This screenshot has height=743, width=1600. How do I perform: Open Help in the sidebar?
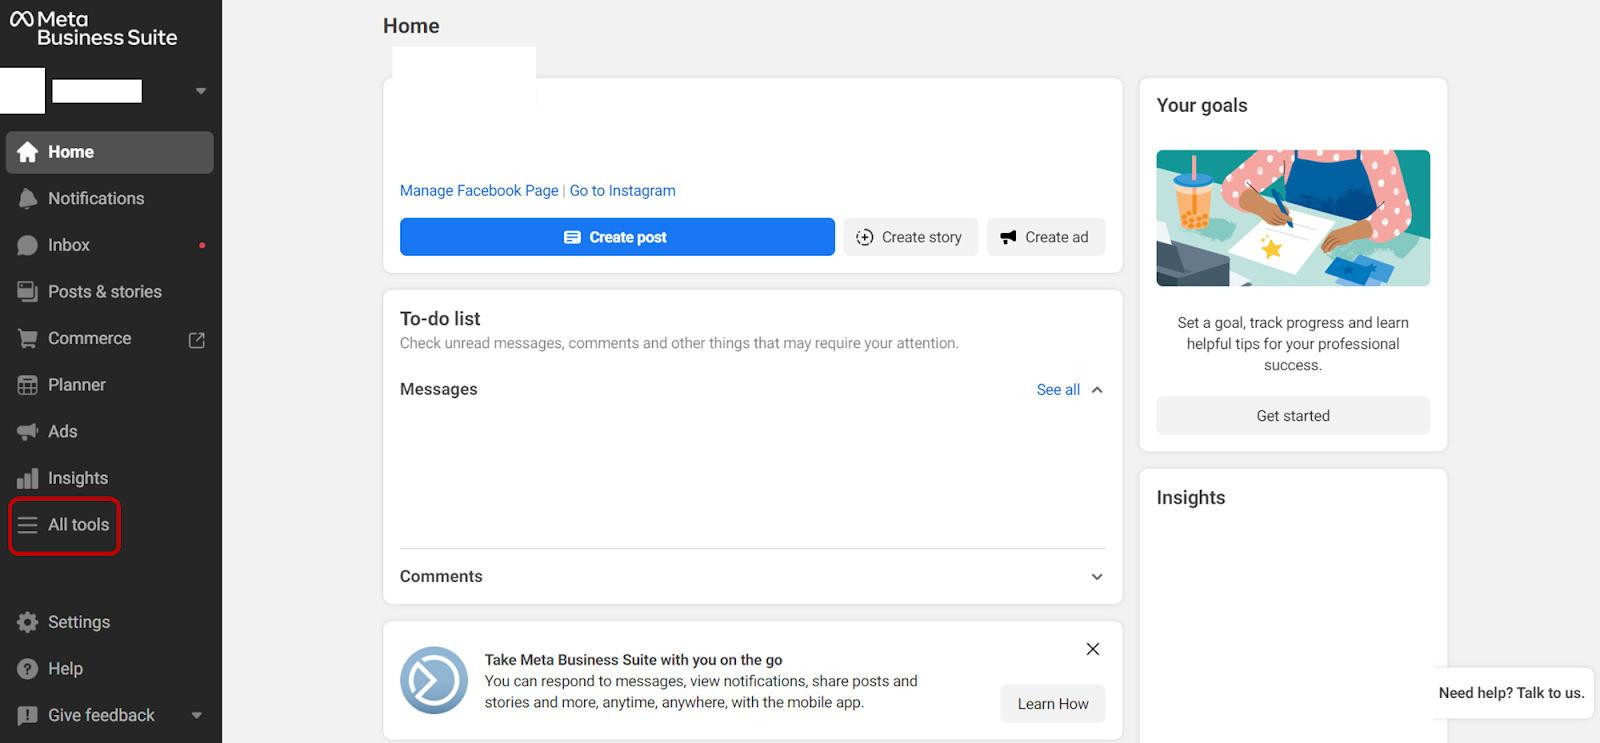point(110,669)
